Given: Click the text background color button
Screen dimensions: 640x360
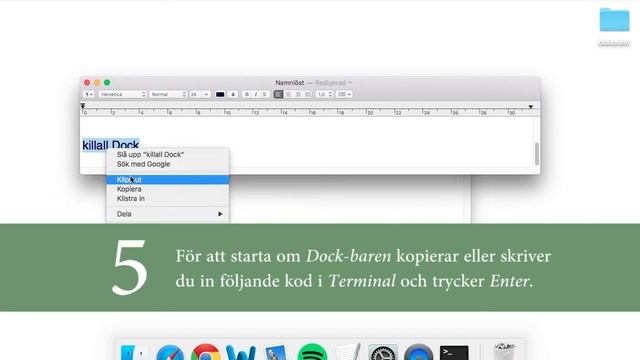Looking at the screenshot, I should point(233,94).
